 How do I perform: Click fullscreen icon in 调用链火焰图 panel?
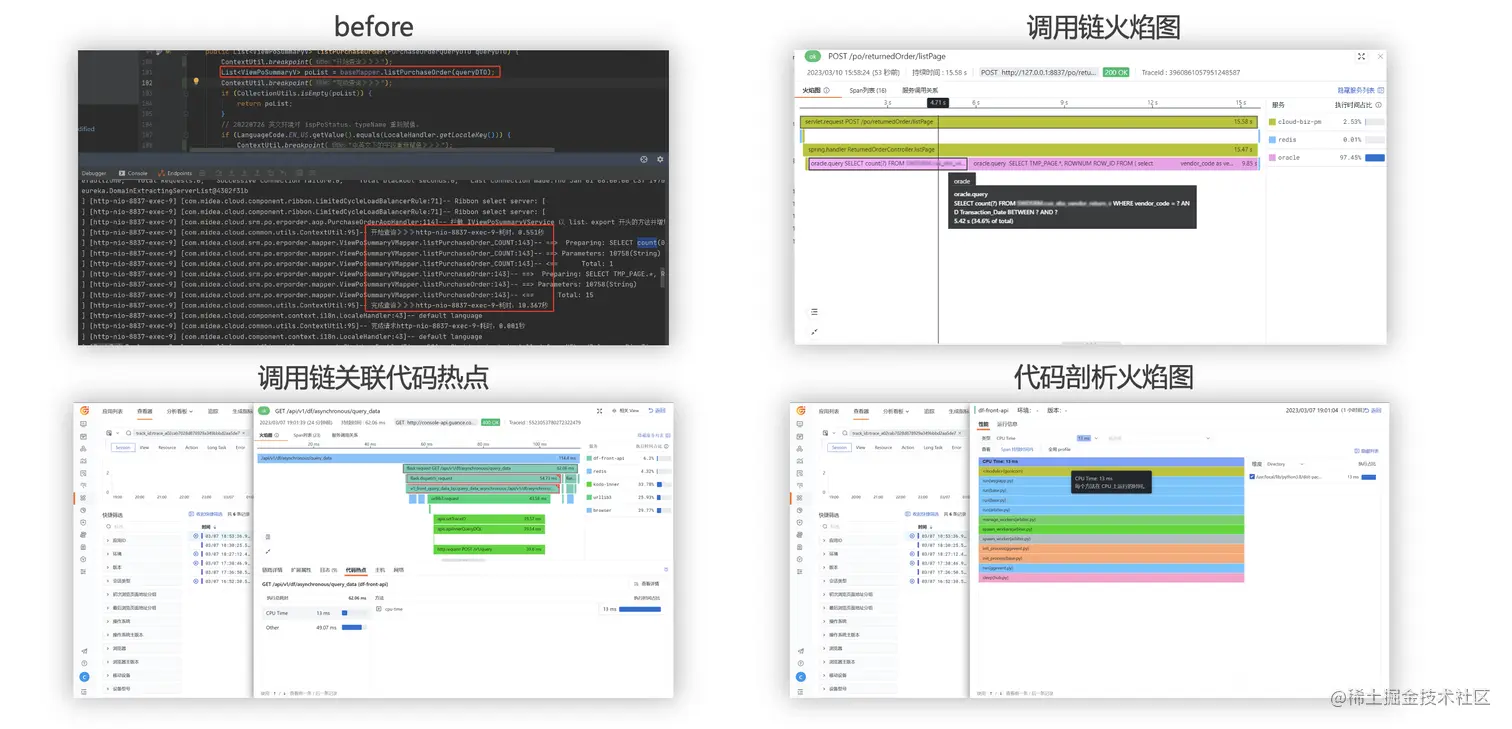[1361, 56]
